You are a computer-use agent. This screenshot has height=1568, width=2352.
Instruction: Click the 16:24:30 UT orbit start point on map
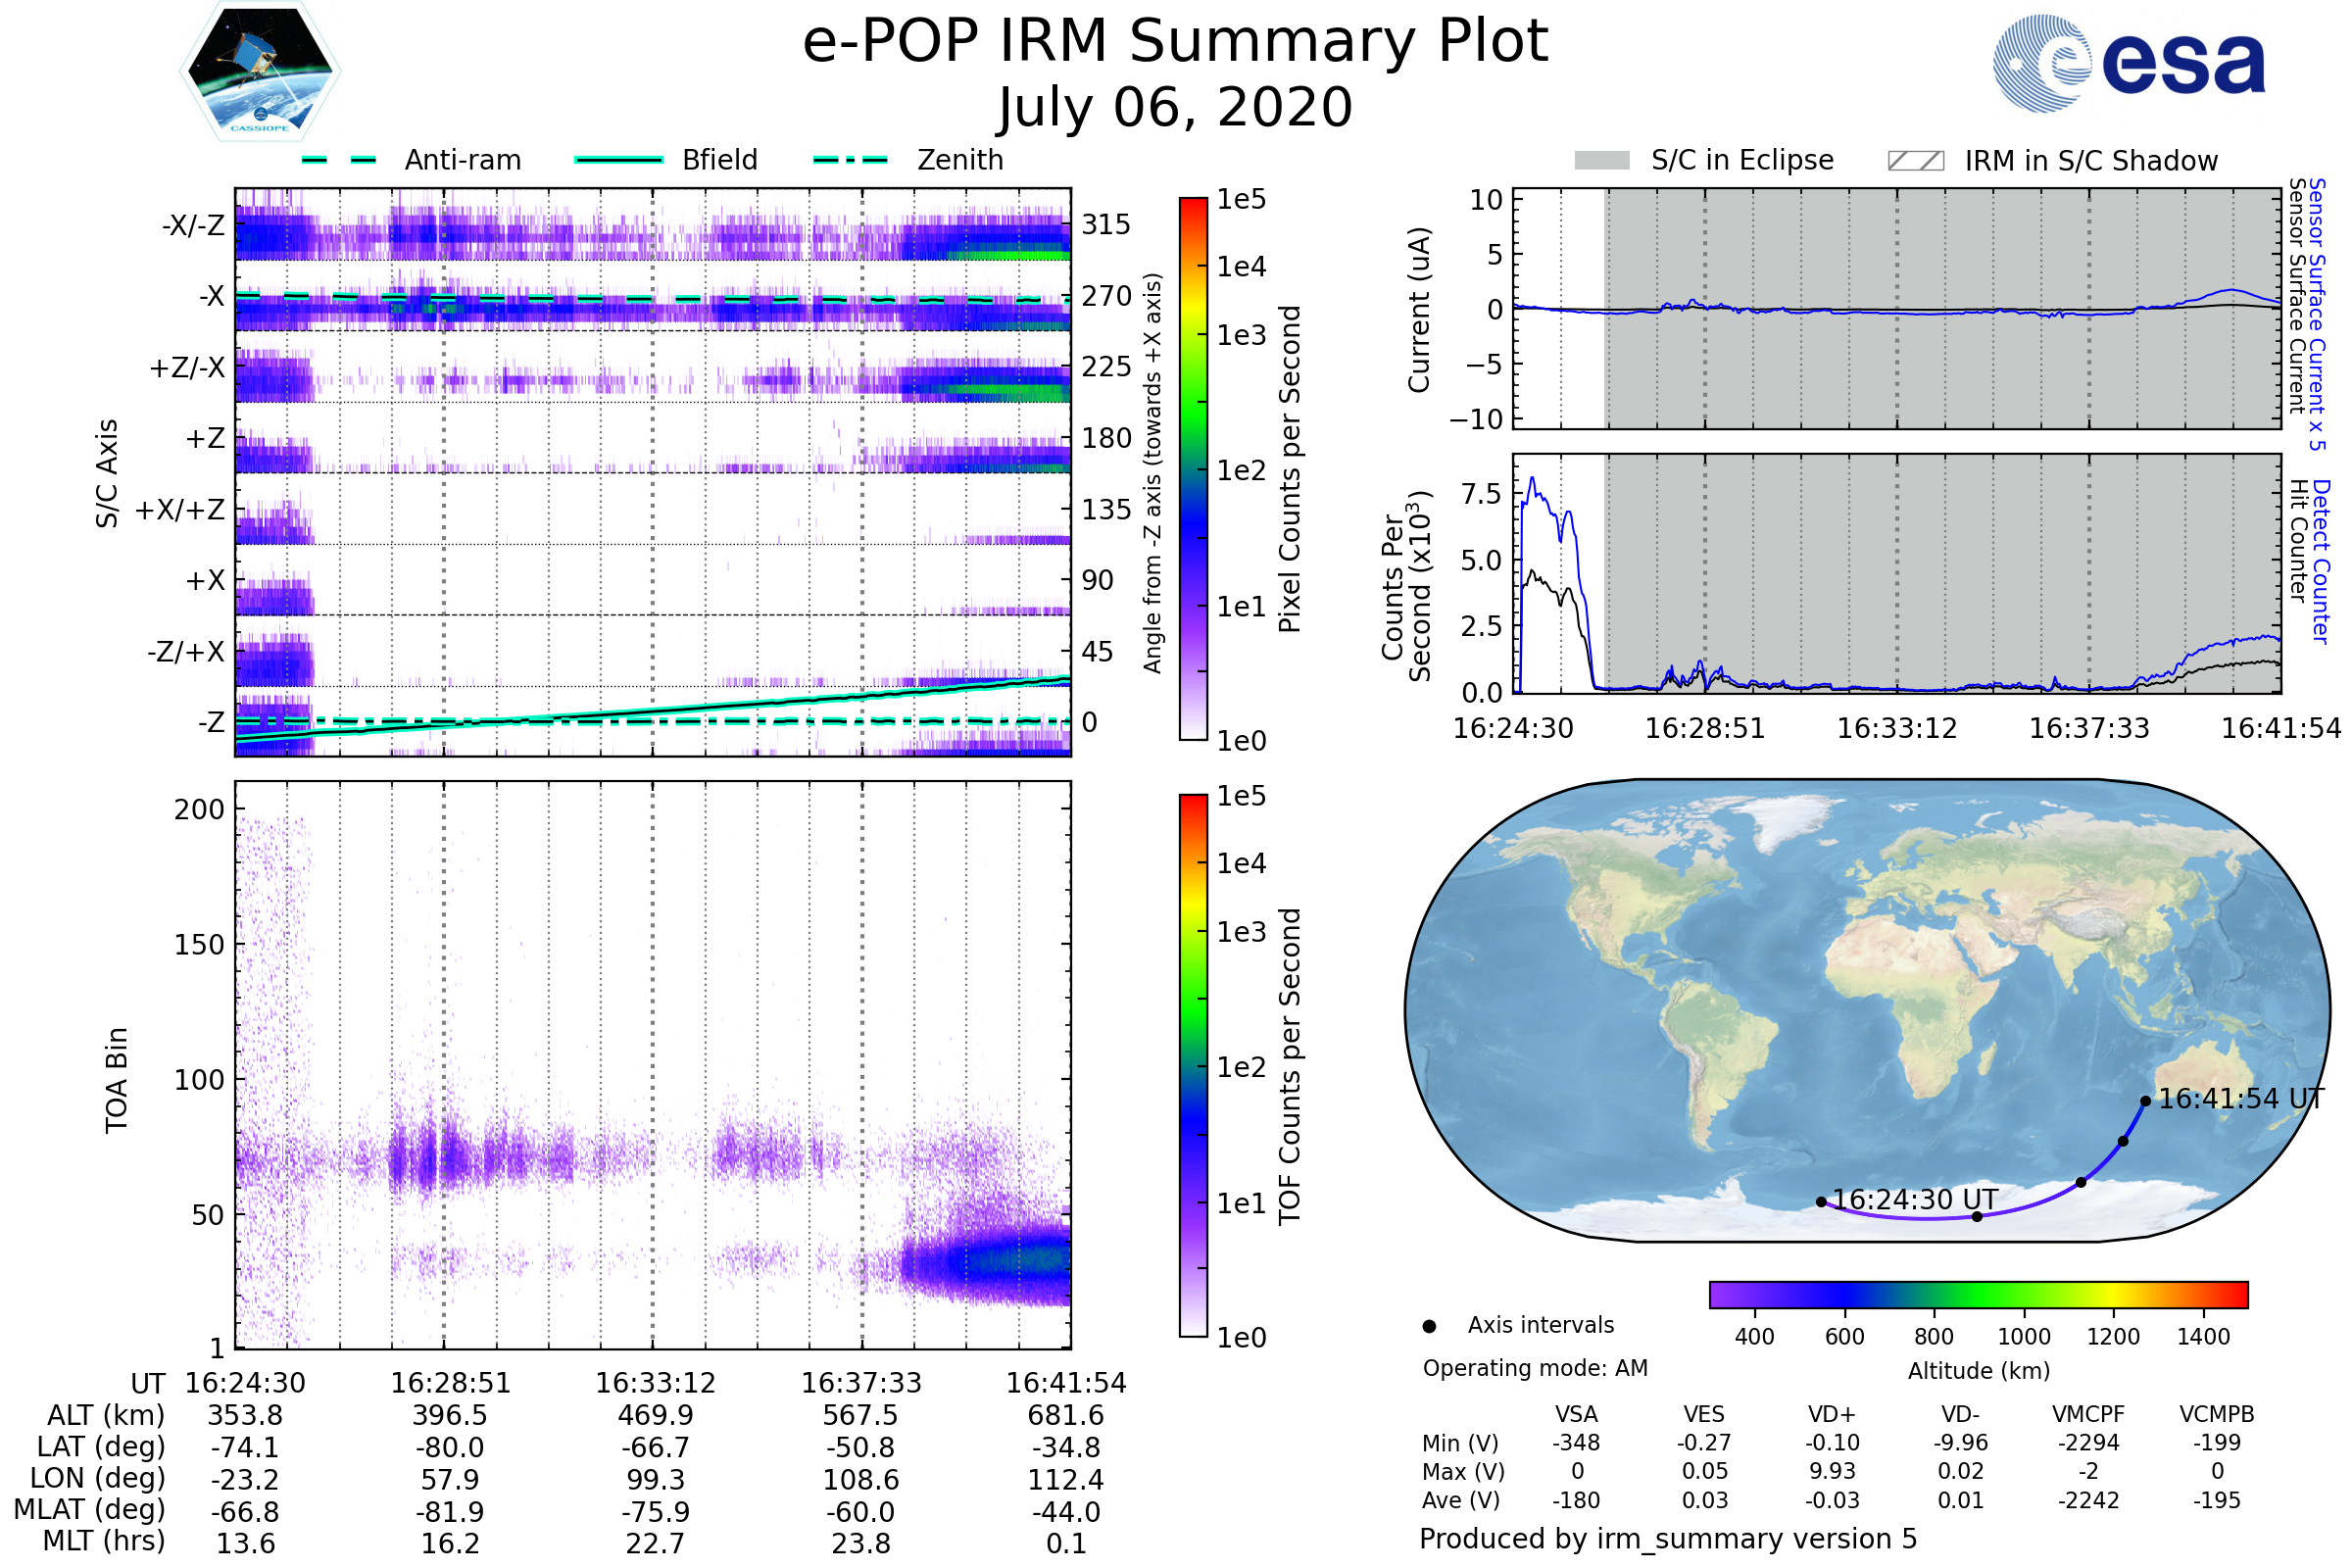1821,1202
